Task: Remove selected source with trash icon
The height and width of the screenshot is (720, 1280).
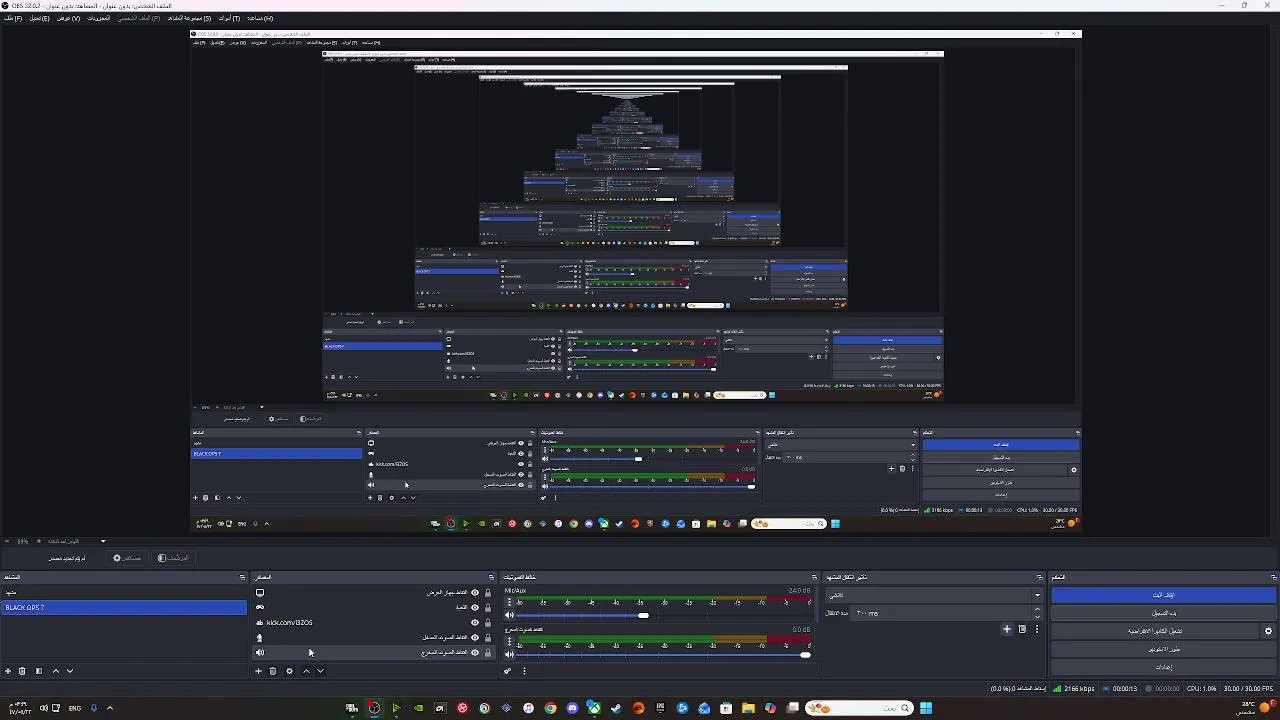Action: [273, 671]
